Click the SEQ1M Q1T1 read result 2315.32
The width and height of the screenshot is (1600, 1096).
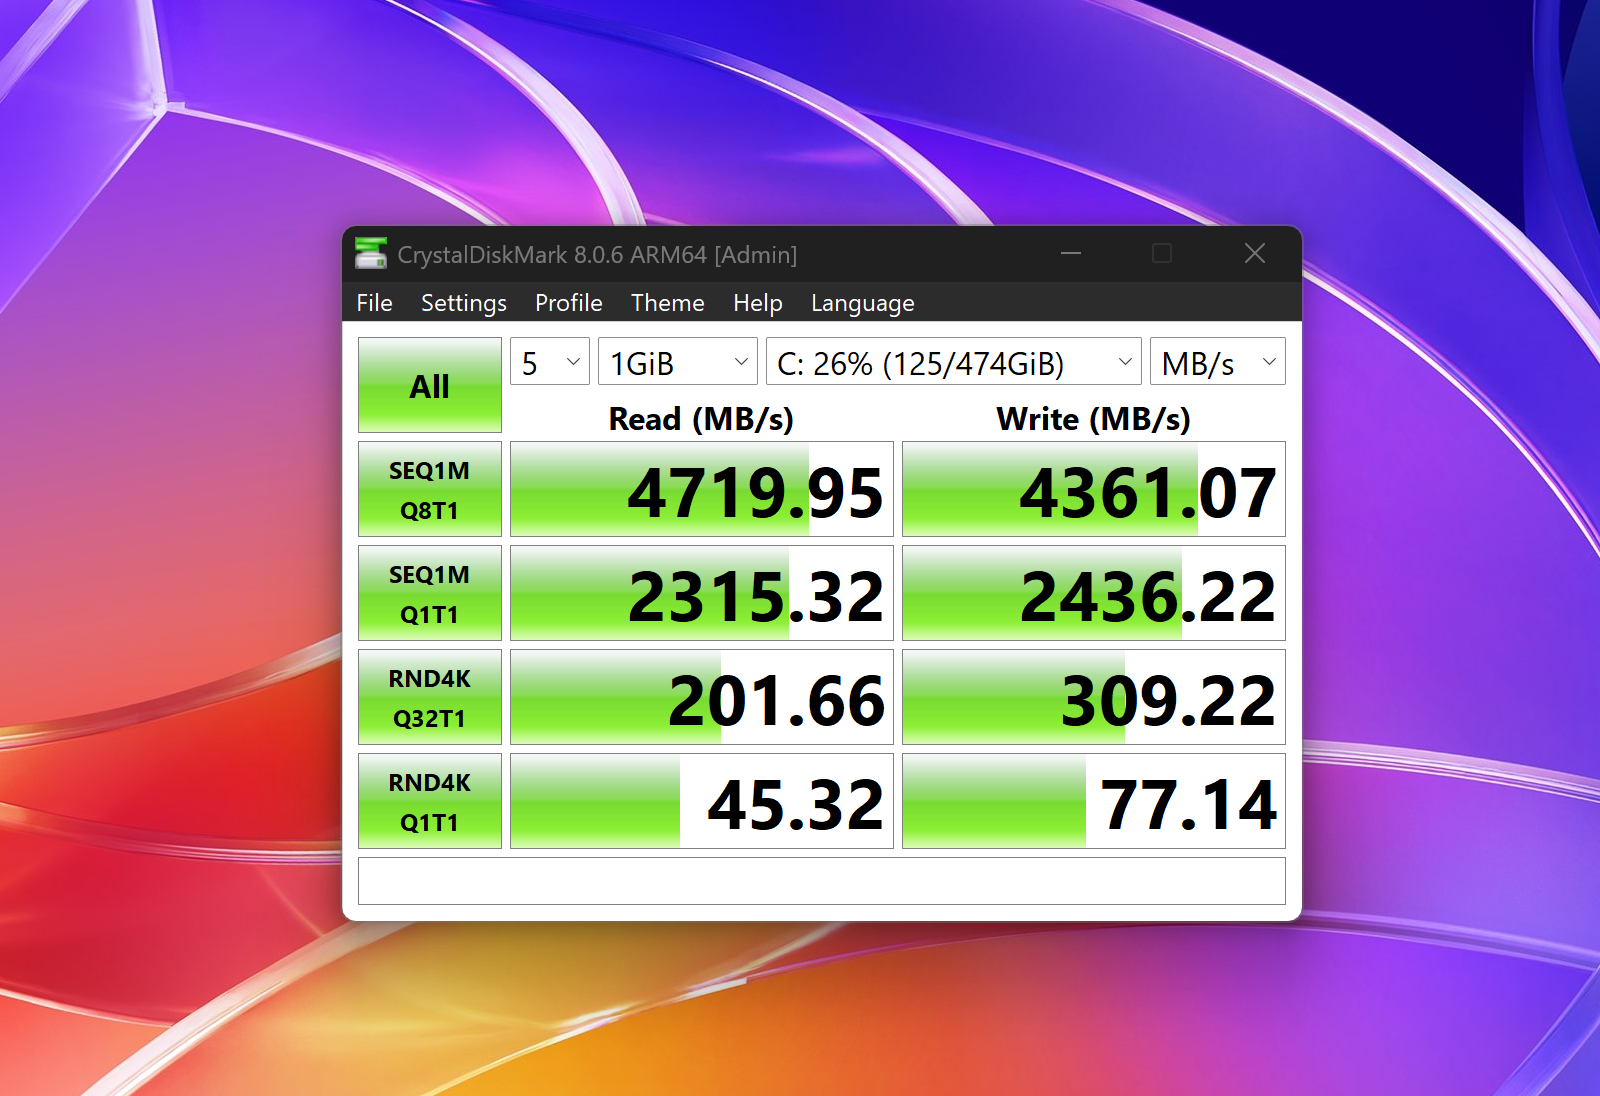[x=702, y=593]
